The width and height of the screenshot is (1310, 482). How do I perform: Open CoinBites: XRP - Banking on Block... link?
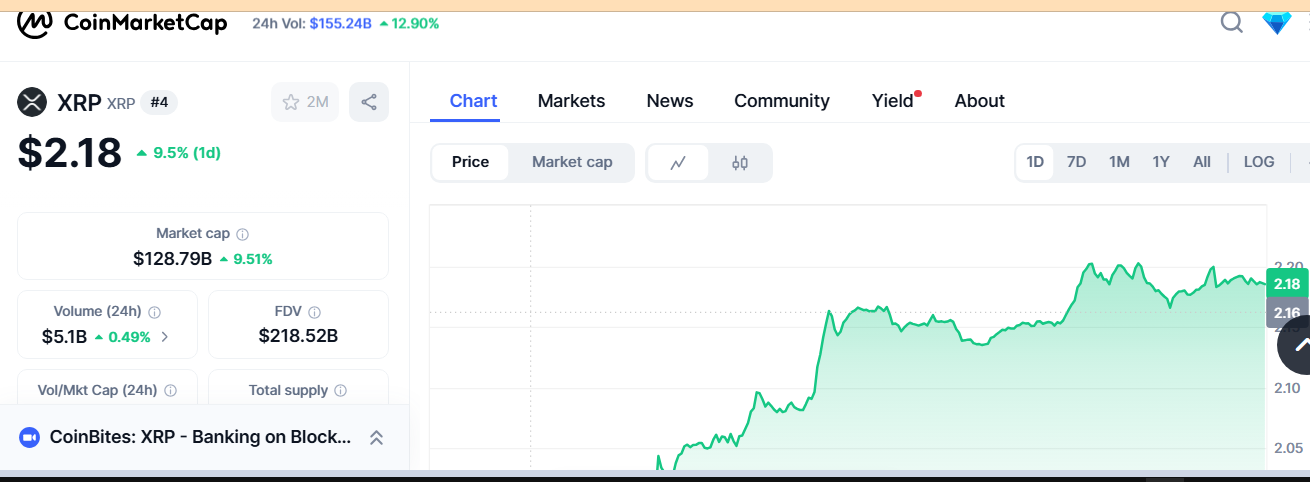pos(200,437)
